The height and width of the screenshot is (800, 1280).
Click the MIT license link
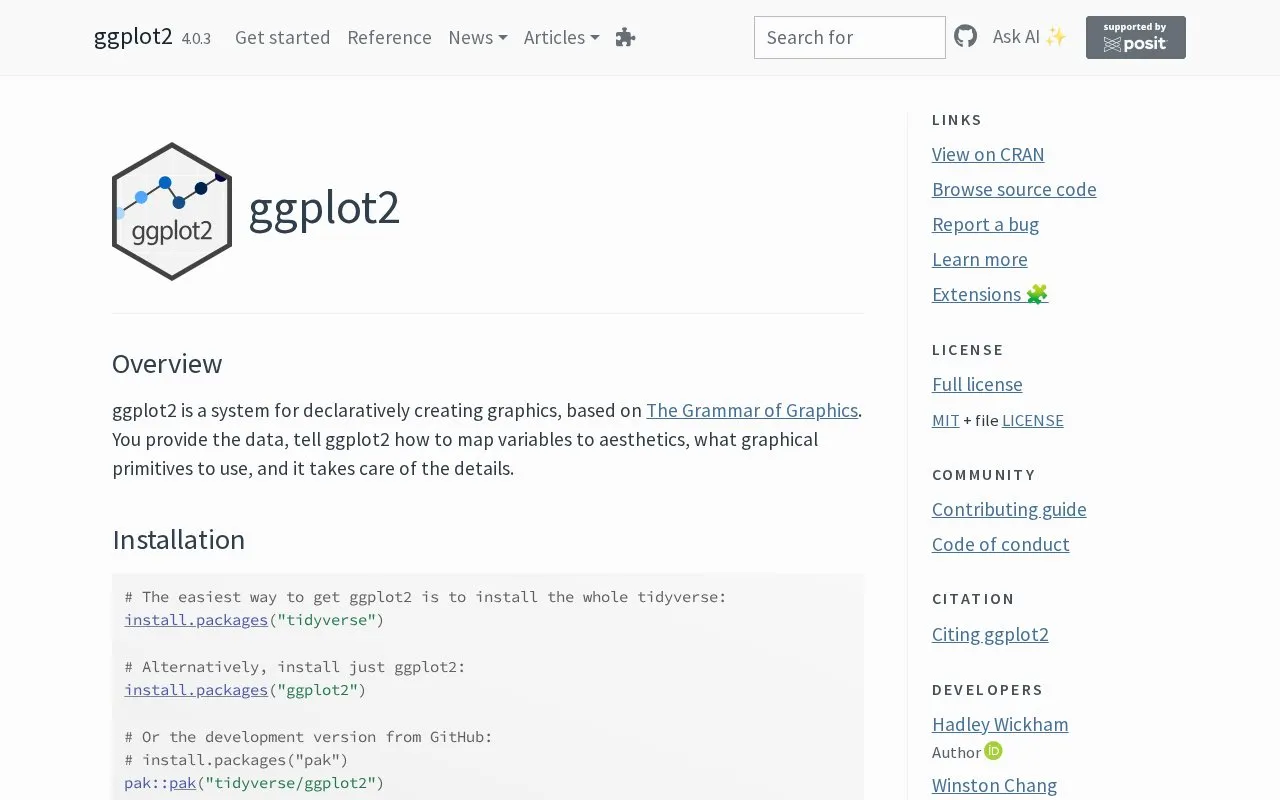point(945,420)
